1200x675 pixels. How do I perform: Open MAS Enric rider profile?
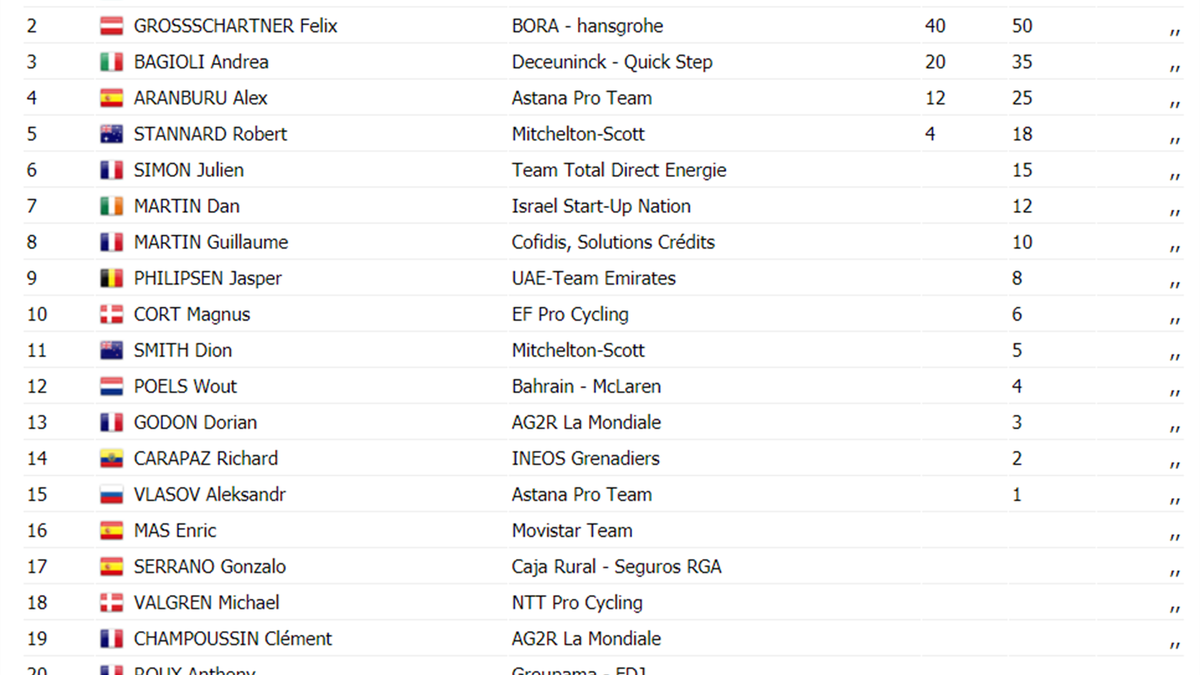(x=174, y=530)
